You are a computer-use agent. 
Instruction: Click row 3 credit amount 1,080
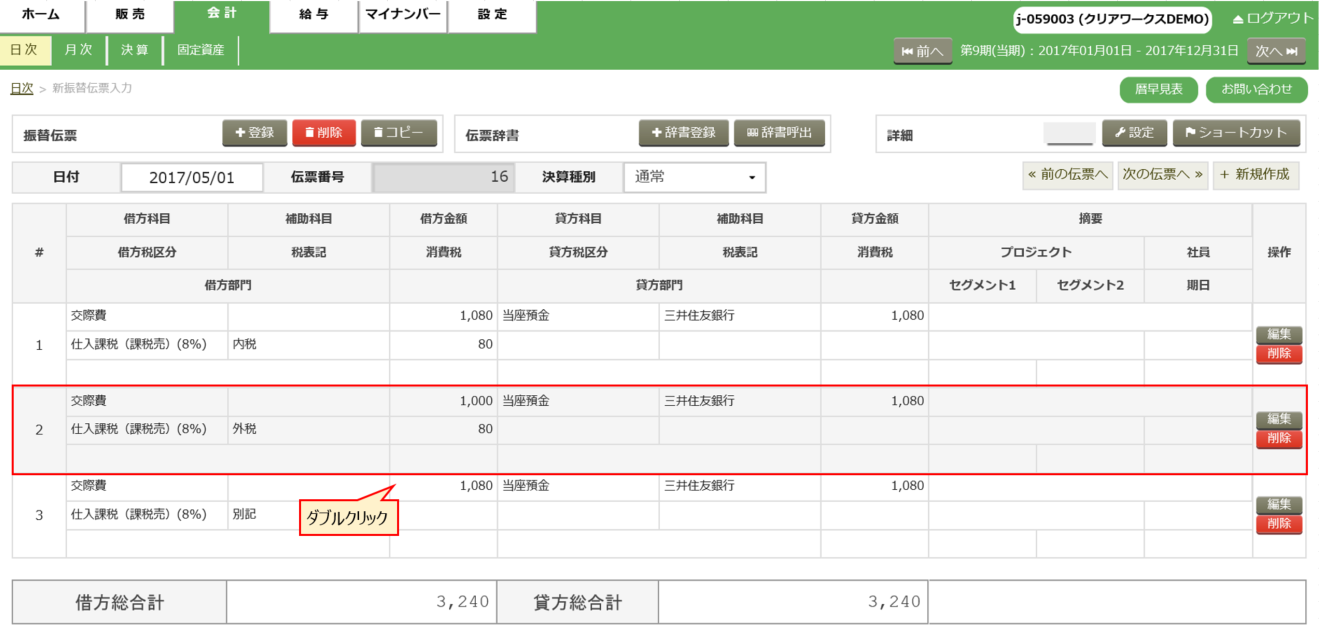(x=906, y=486)
